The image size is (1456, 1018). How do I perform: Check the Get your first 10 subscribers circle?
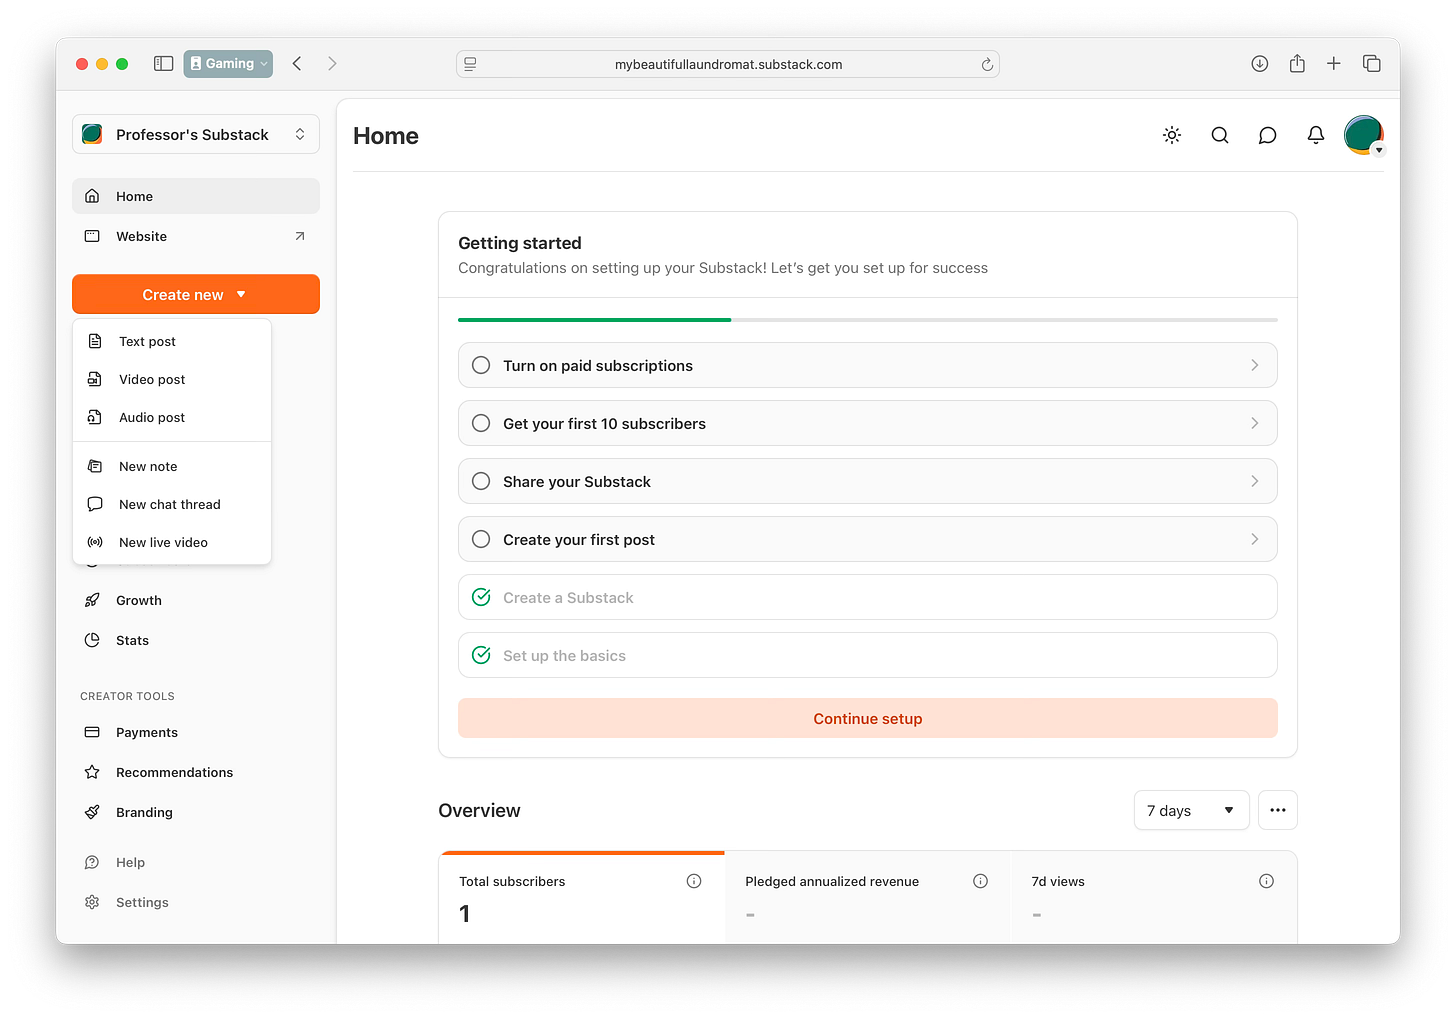(481, 423)
